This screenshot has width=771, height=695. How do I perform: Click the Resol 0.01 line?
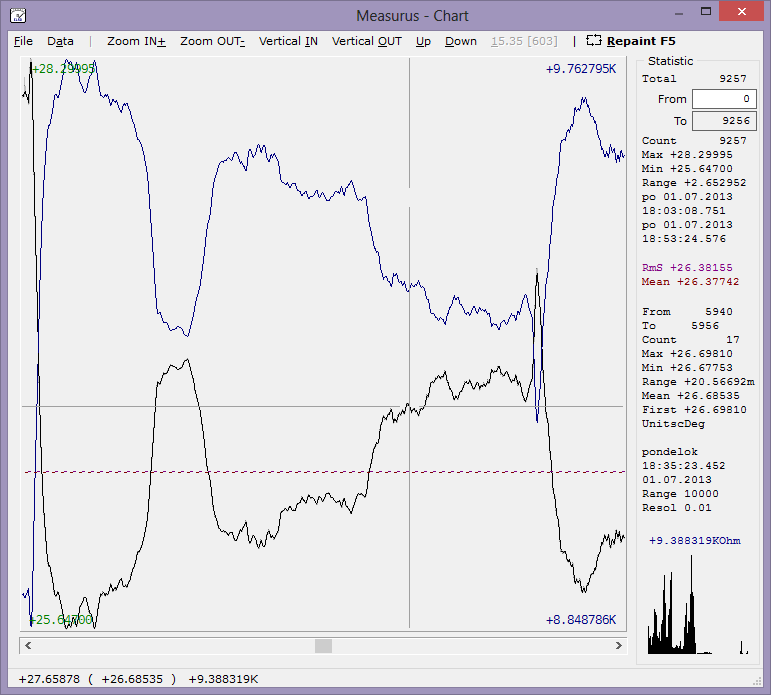click(676, 508)
